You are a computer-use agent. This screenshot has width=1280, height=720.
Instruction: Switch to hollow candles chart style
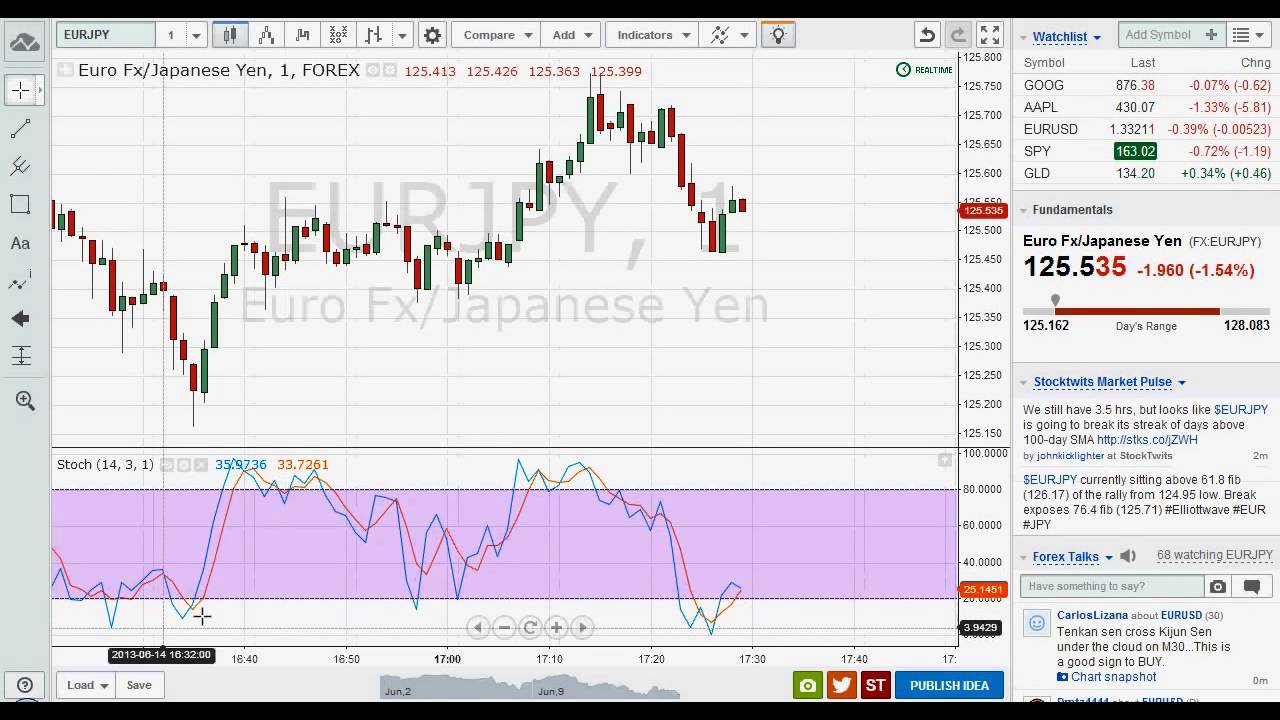click(x=266, y=35)
